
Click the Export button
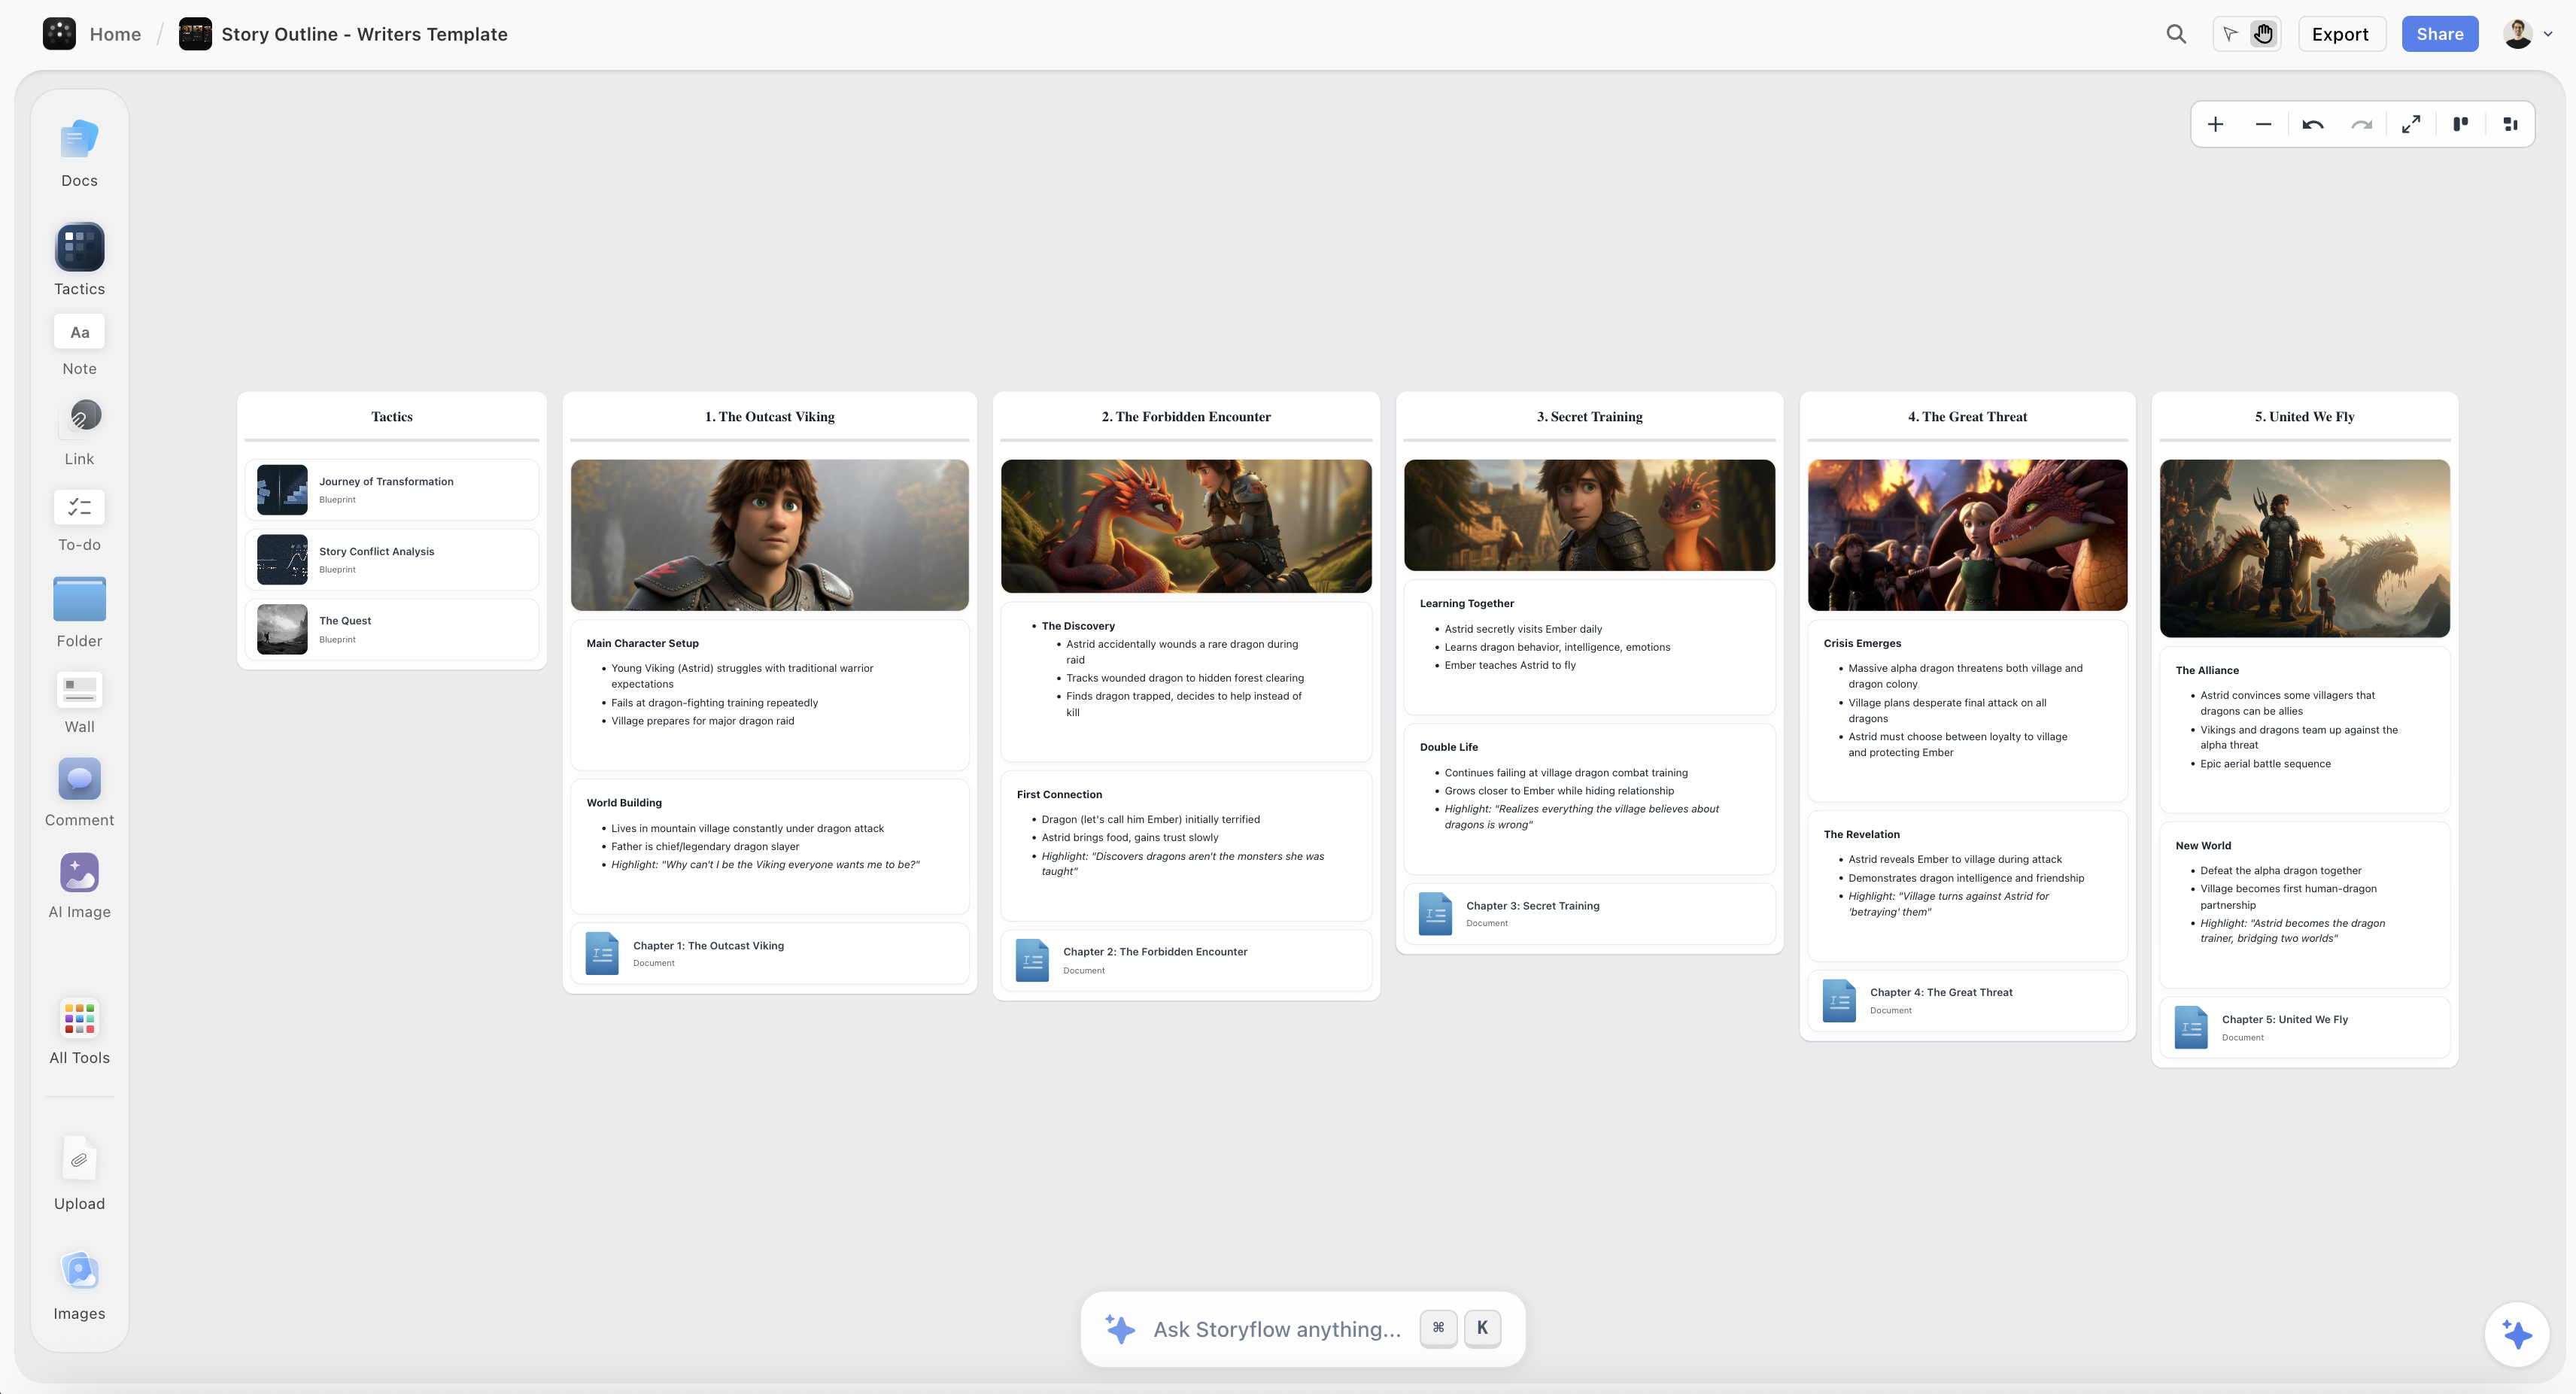click(2340, 33)
